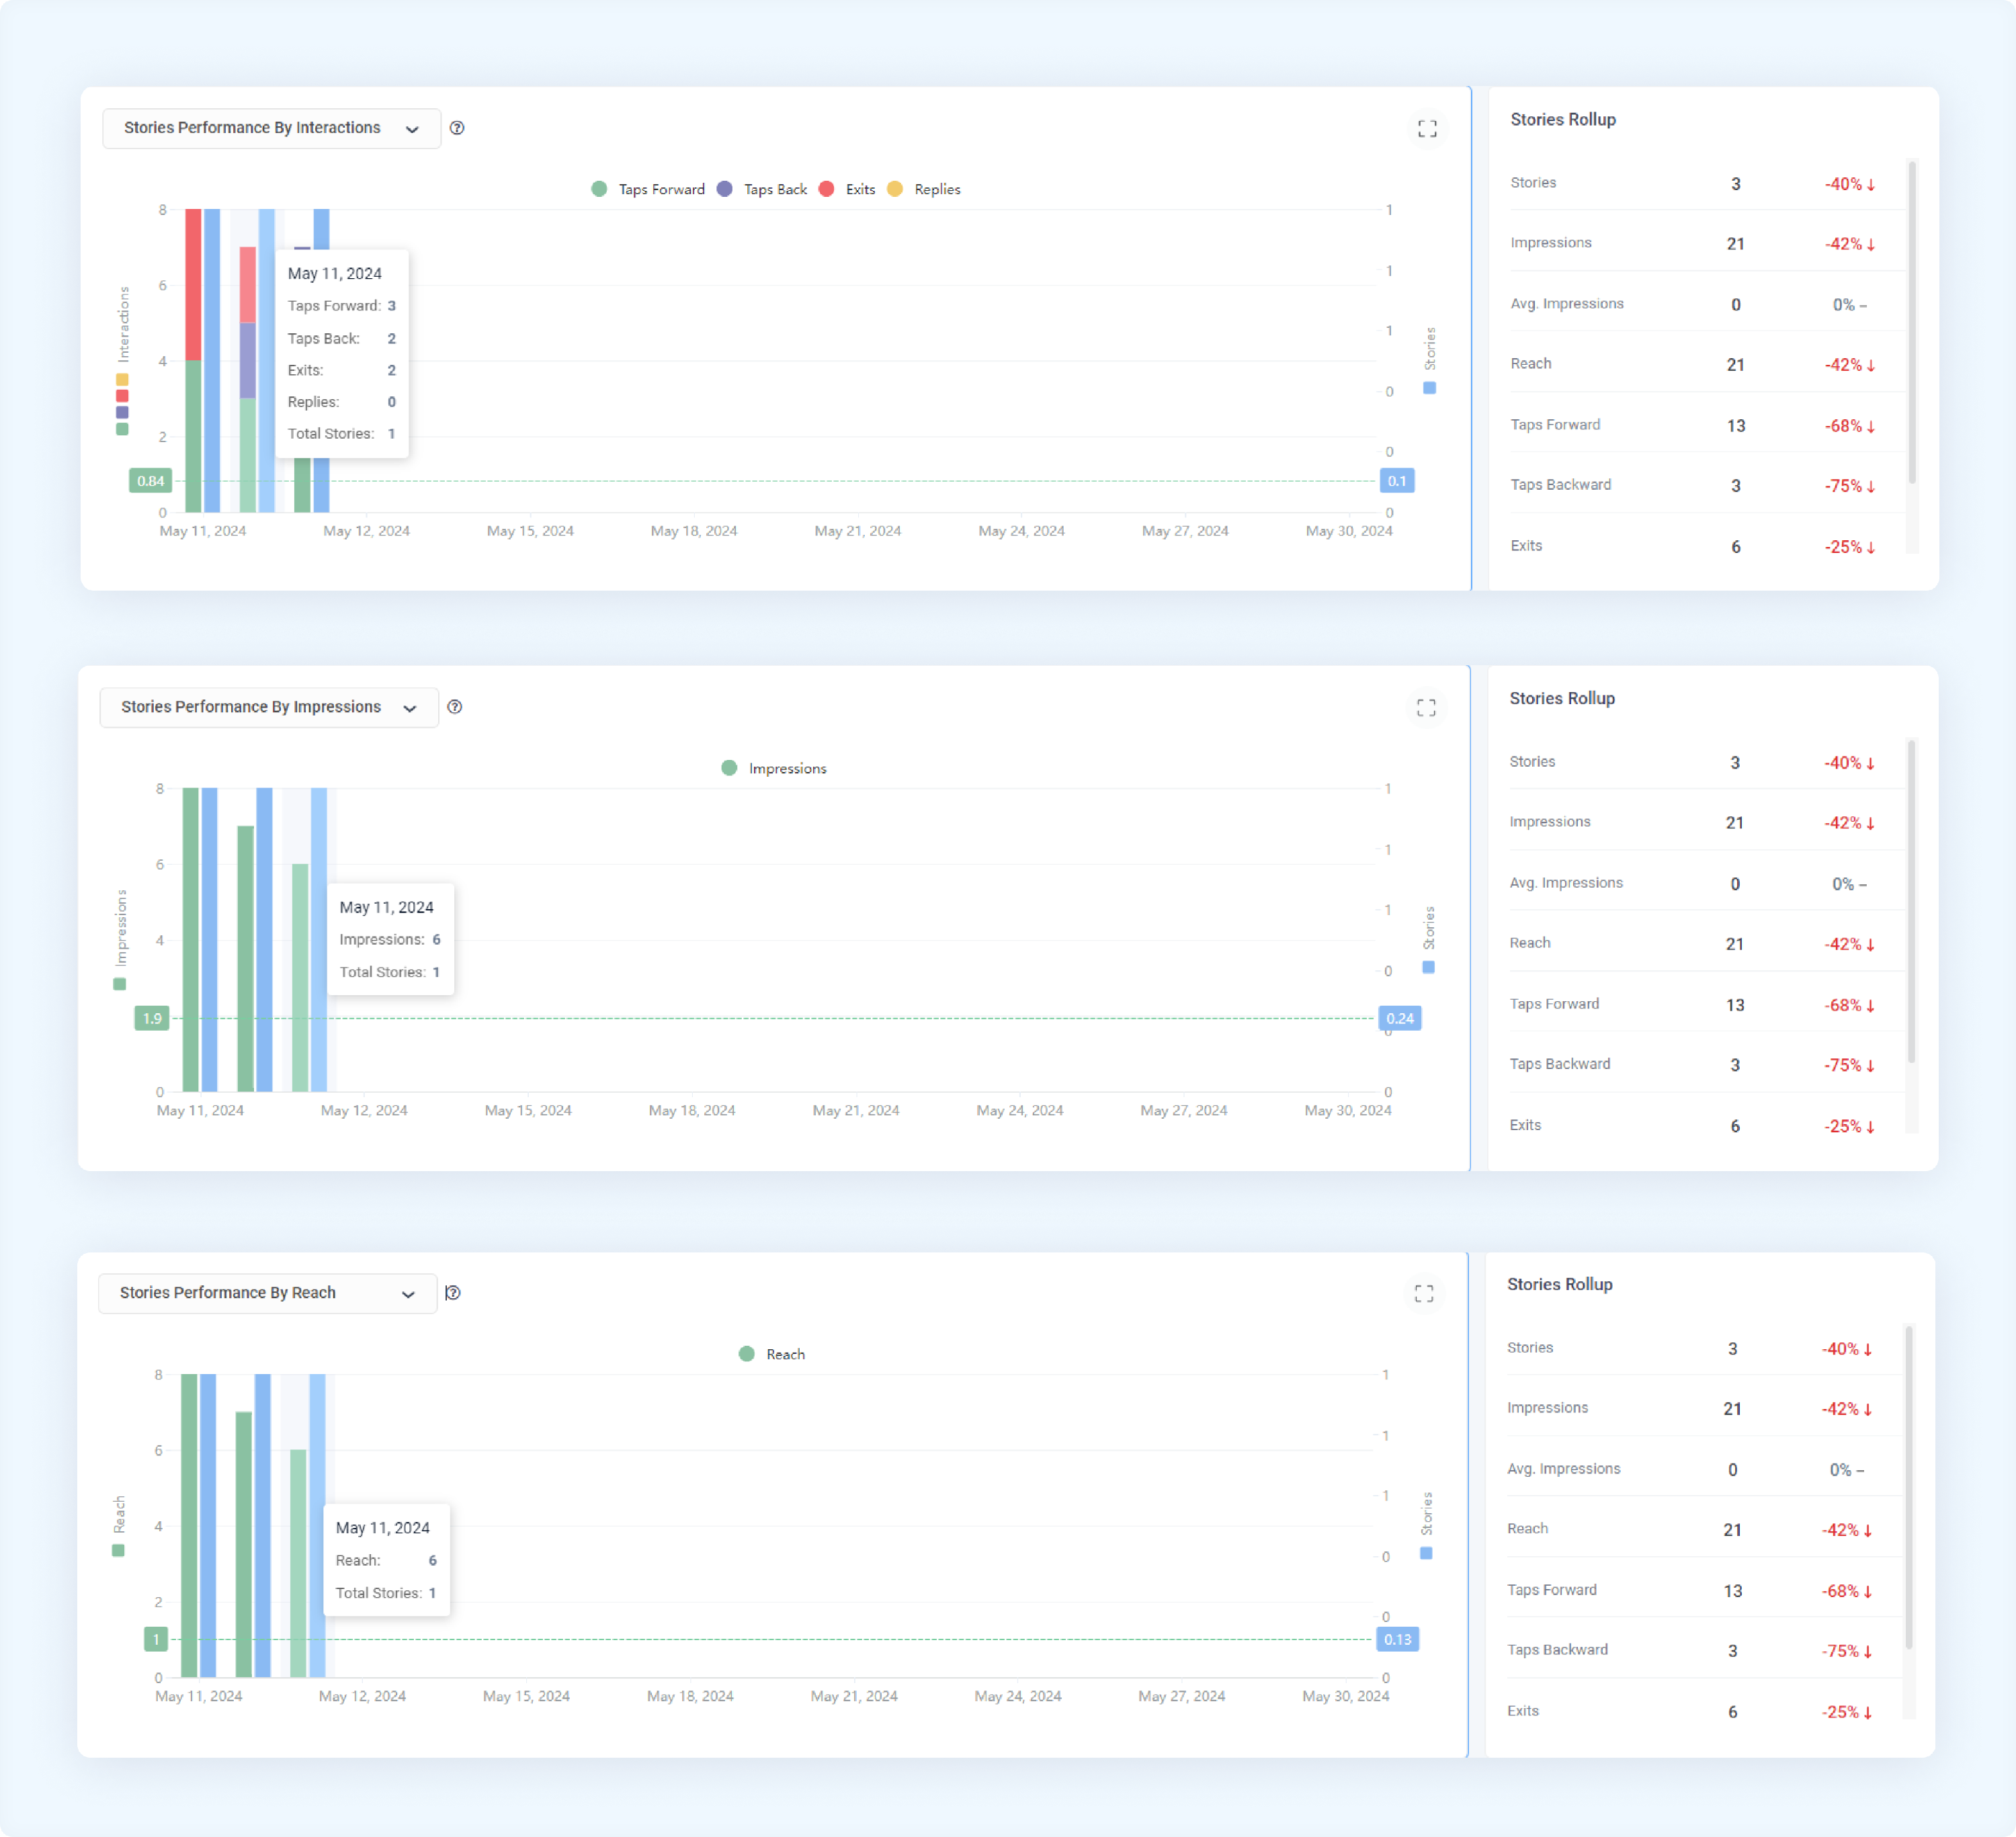Click the highlighted light-green Impressions bar
This screenshot has height=1837, width=2016.
click(x=300, y=978)
